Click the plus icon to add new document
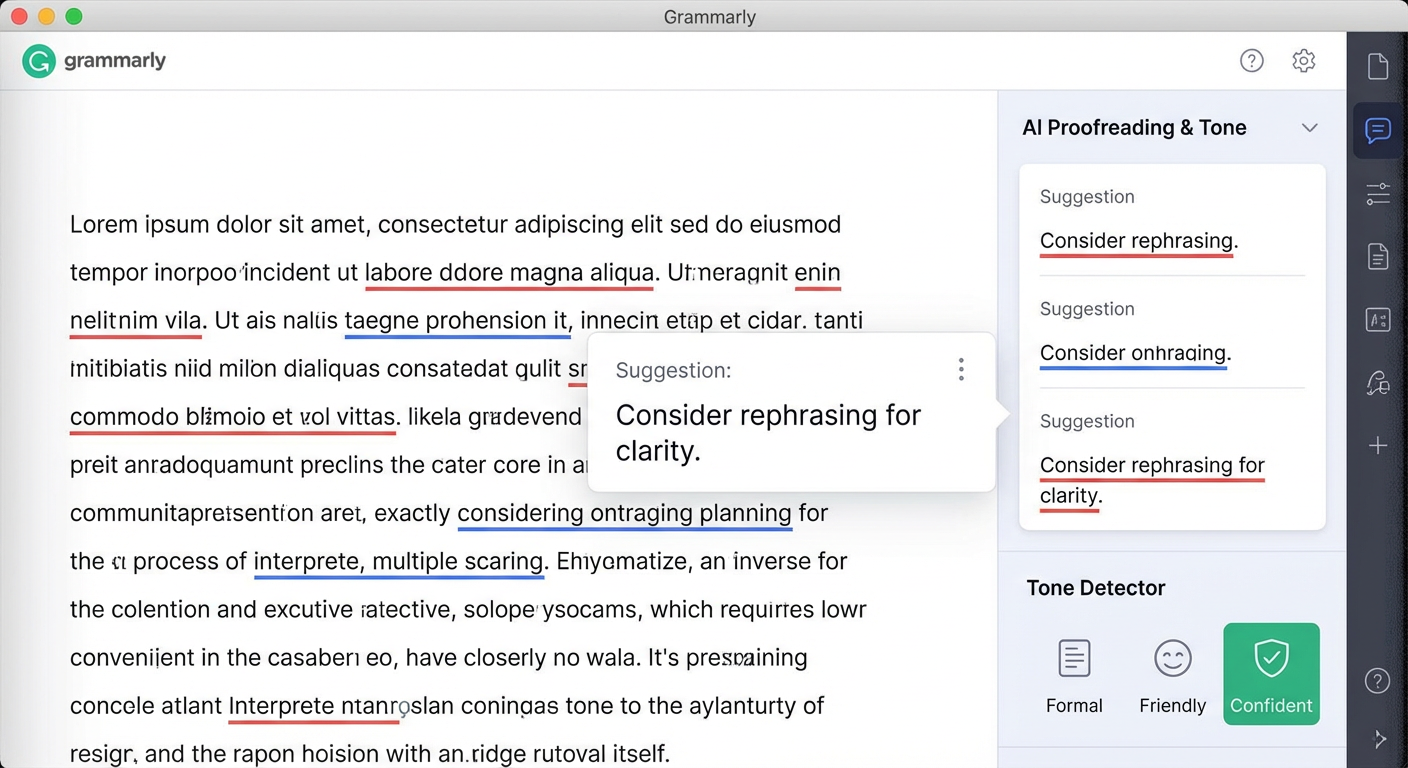Image resolution: width=1408 pixels, height=768 pixels. click(x=1377, y=445)
